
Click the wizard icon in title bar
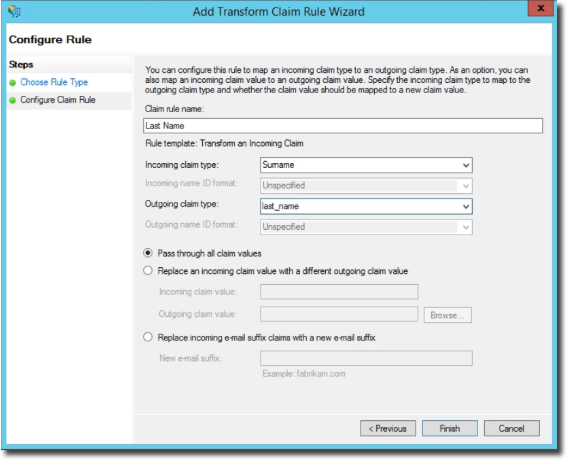coord(14,11)
